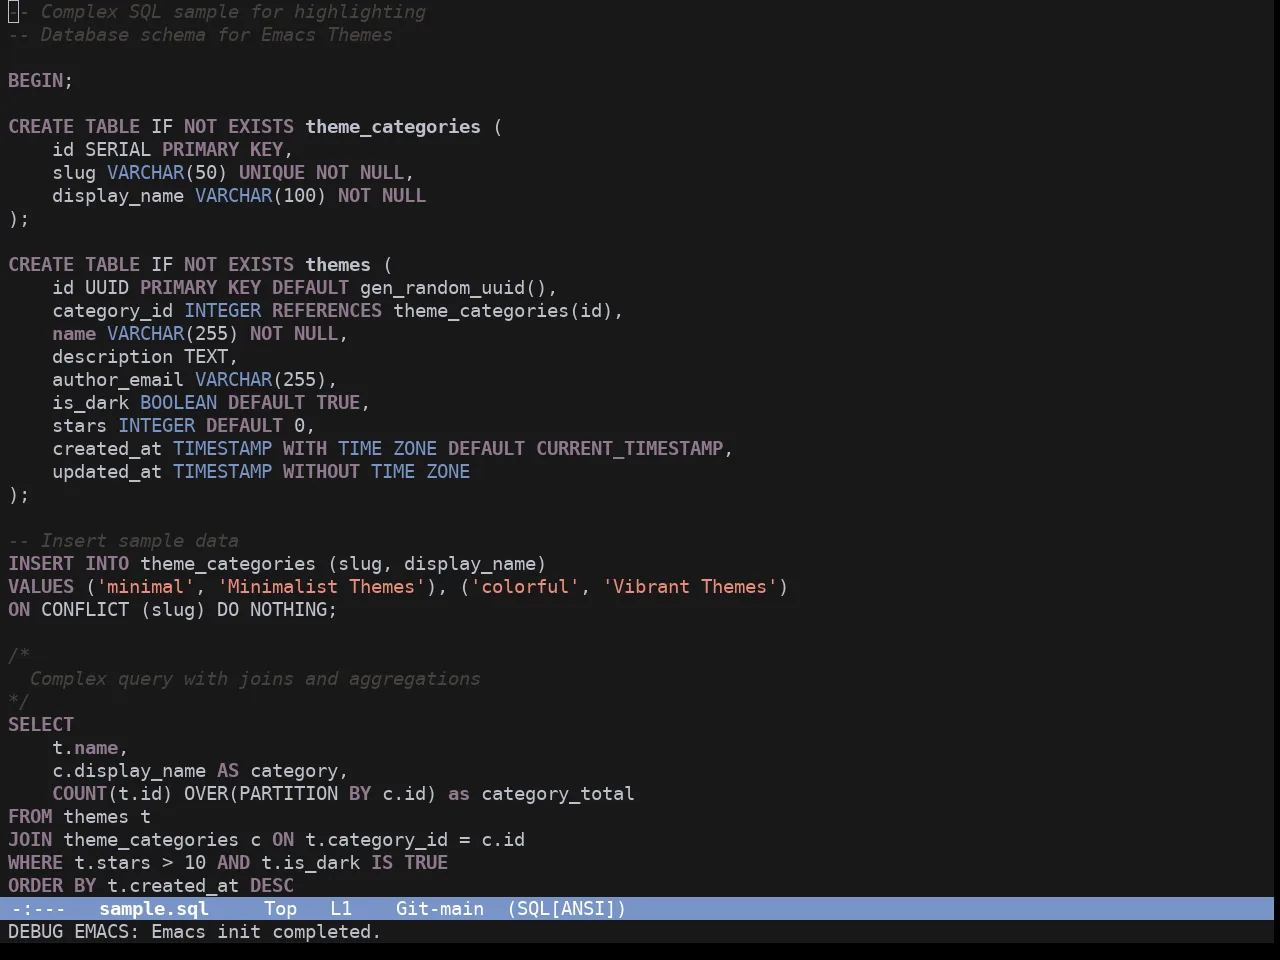
Task: Click 'description TEXT' column definition
Action: click(x=145, y=357)
